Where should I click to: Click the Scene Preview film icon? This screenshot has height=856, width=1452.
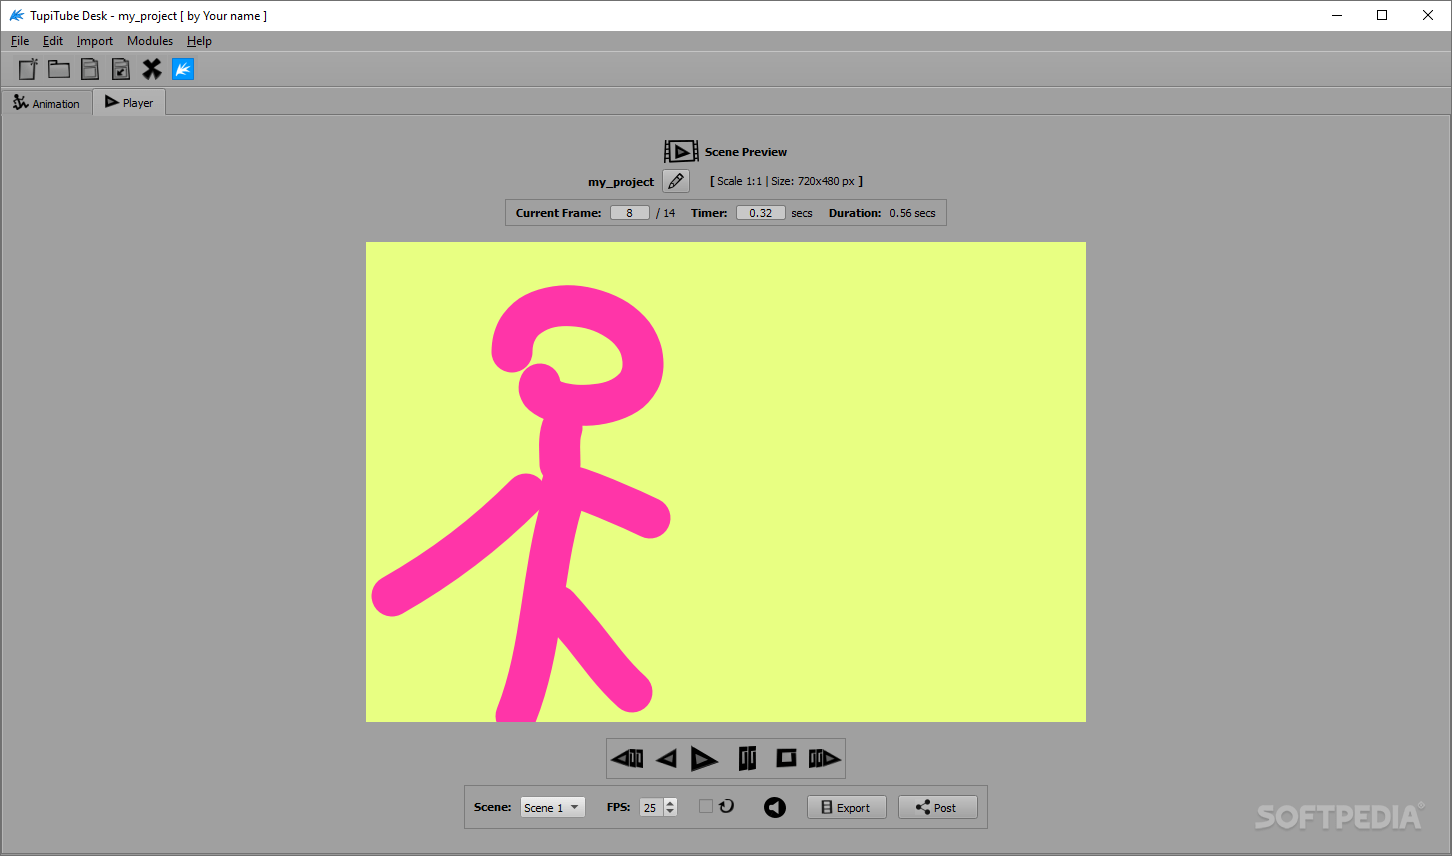(x=681, y=152)
